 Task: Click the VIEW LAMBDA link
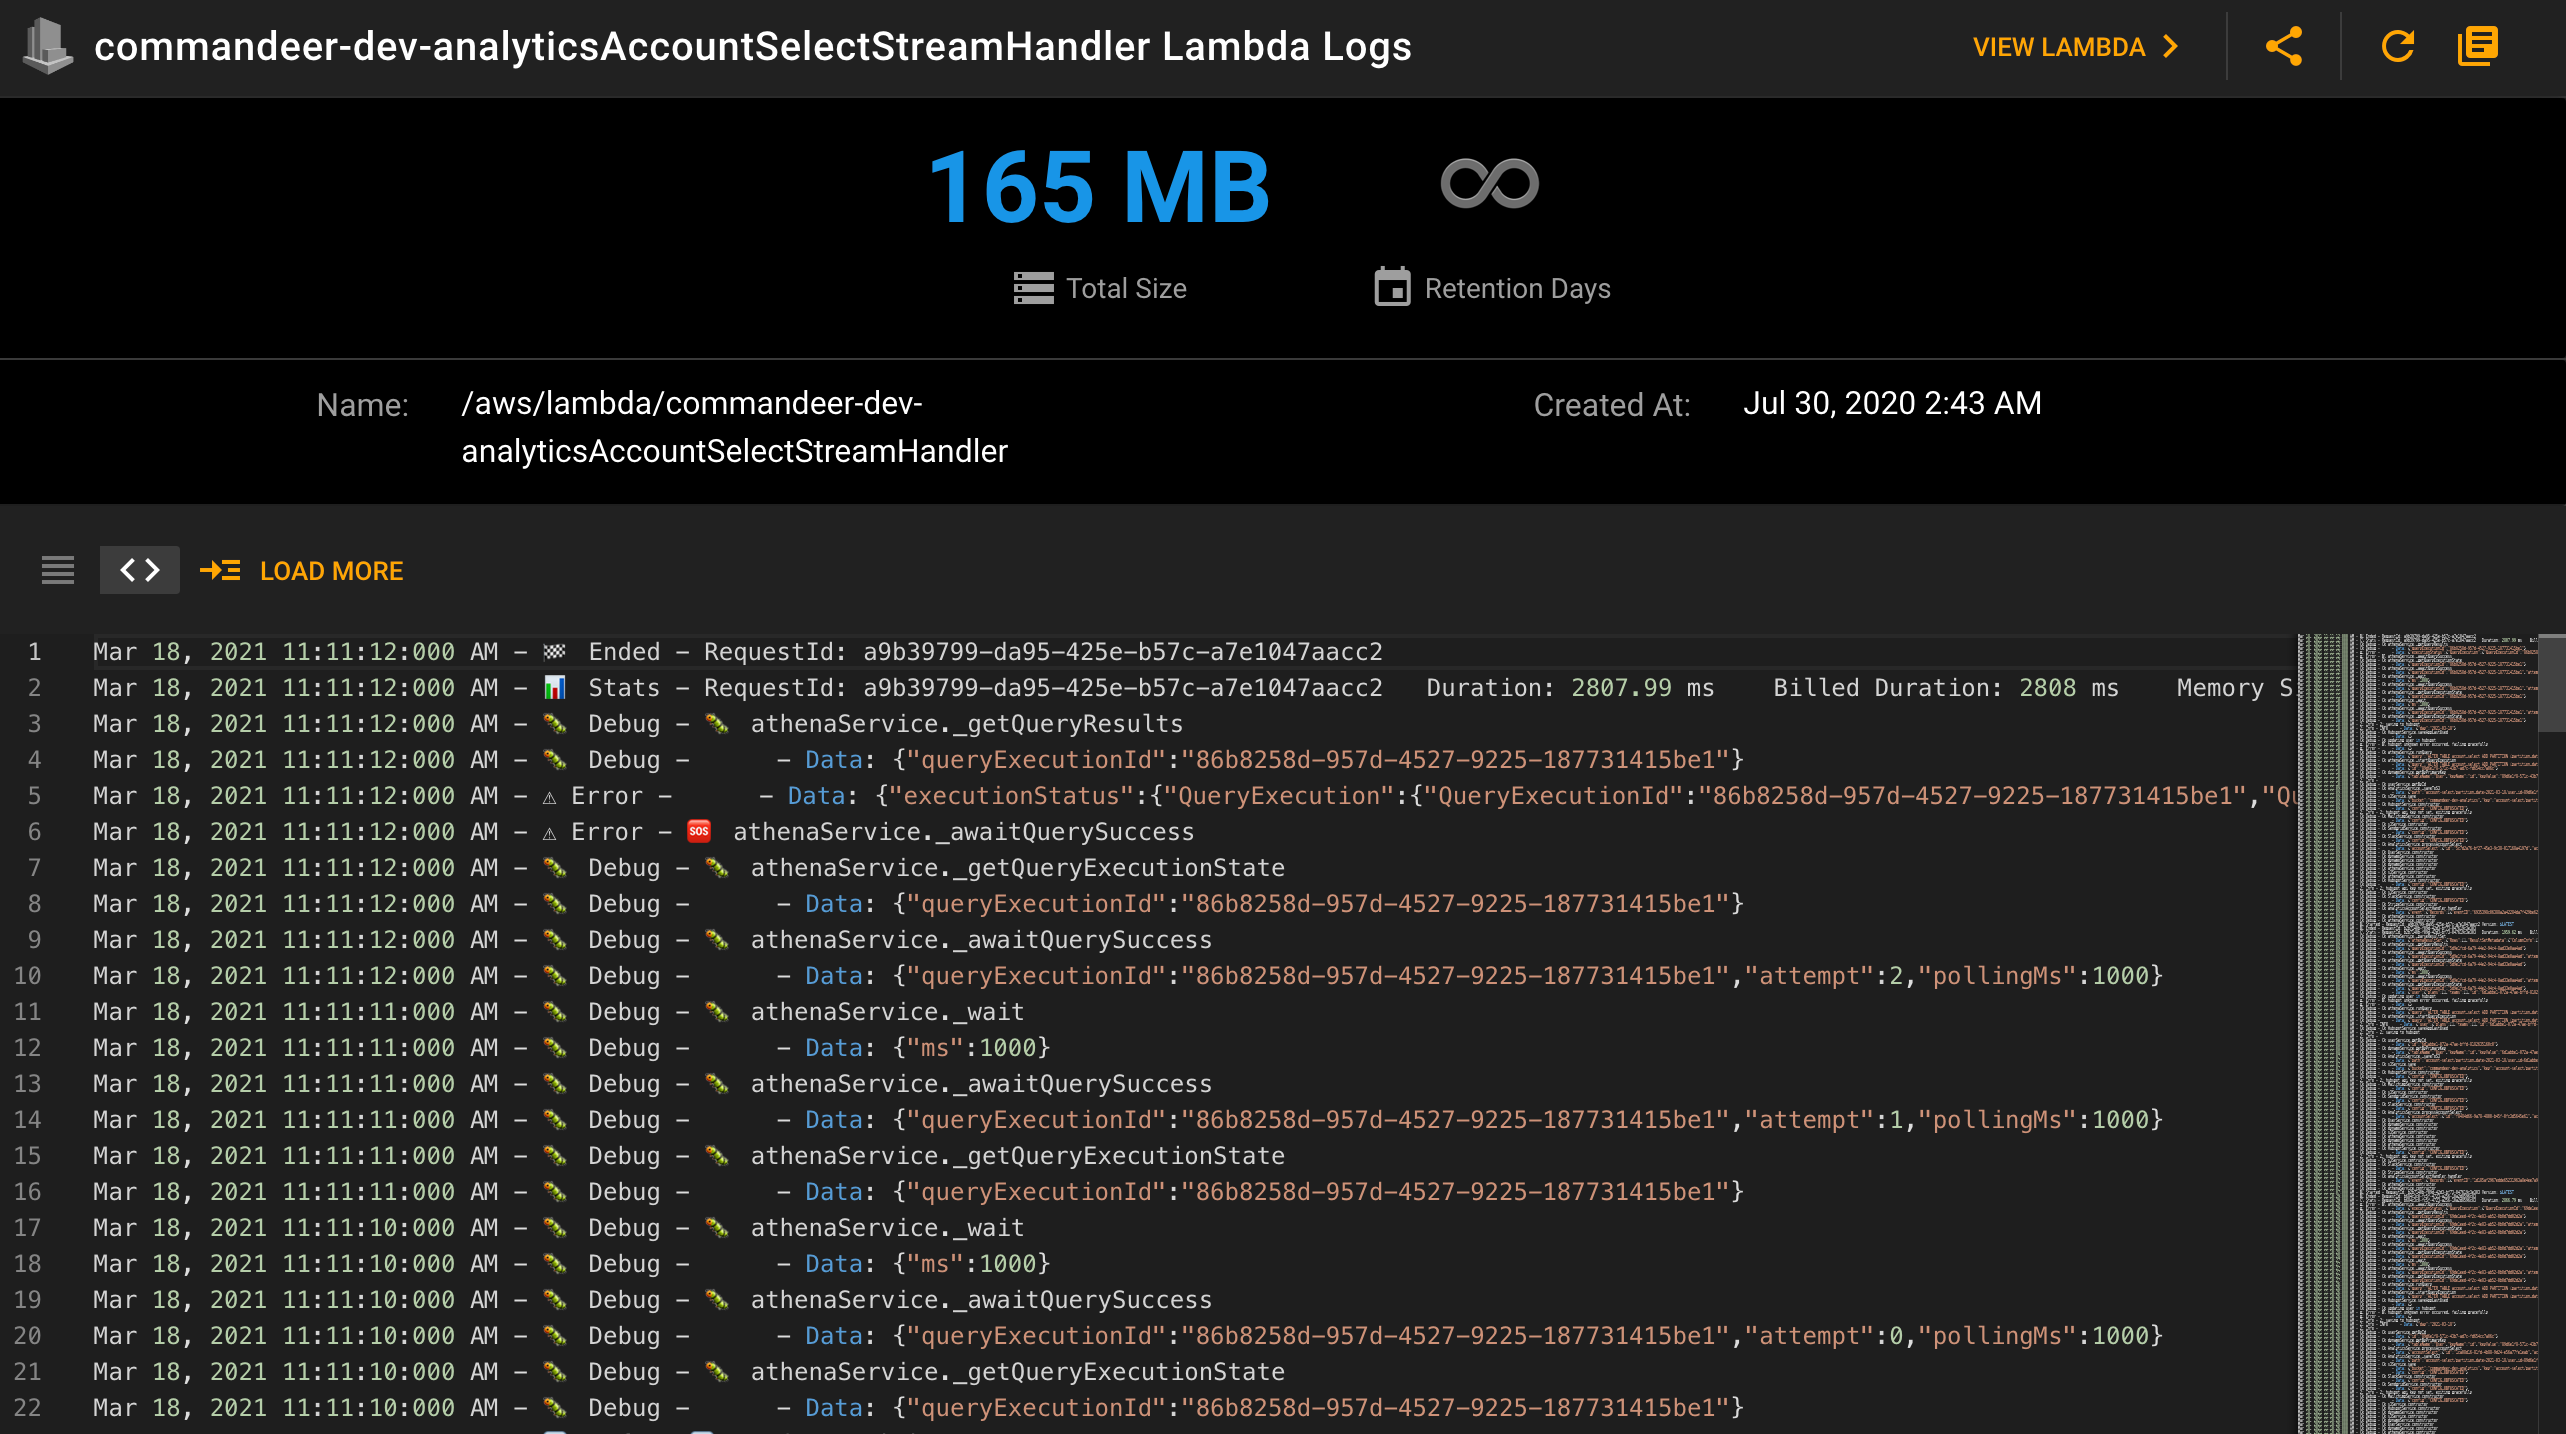coord(2076,47)
